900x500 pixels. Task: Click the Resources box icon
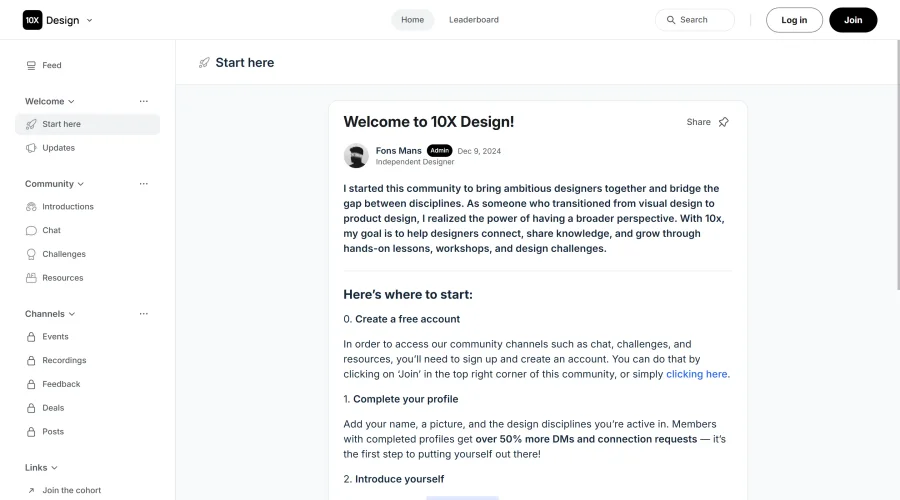[x=31, y=278]
